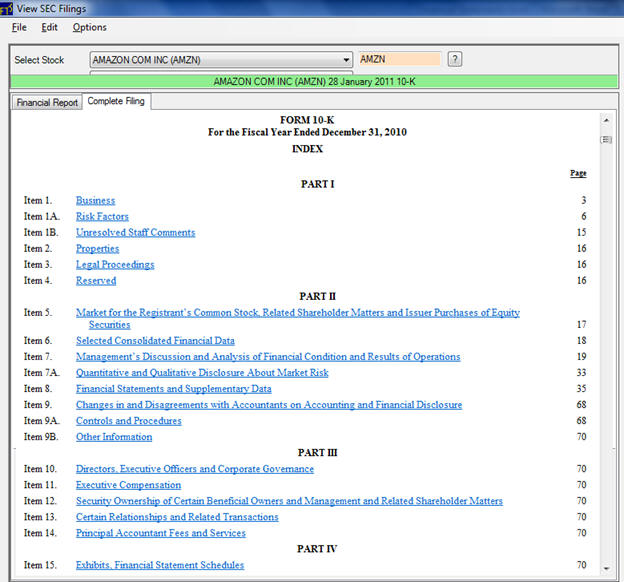The width and height of the screenshot is (624, 582).
Task: Open Changes in and Disagreements with Accountants link
Action: pyautogui.click(x=269, y=404)
